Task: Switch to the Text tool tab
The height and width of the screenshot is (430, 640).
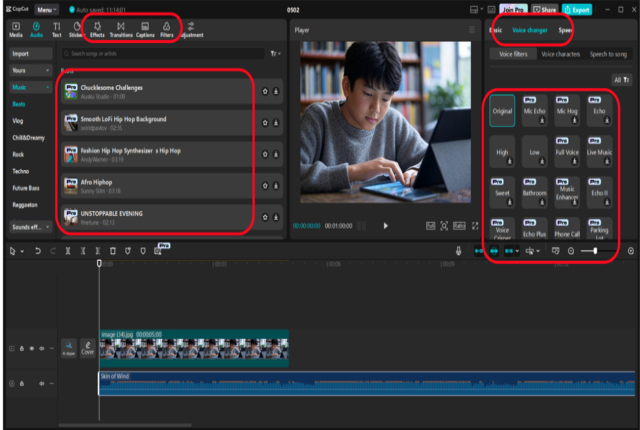Action: pos(57,30)
